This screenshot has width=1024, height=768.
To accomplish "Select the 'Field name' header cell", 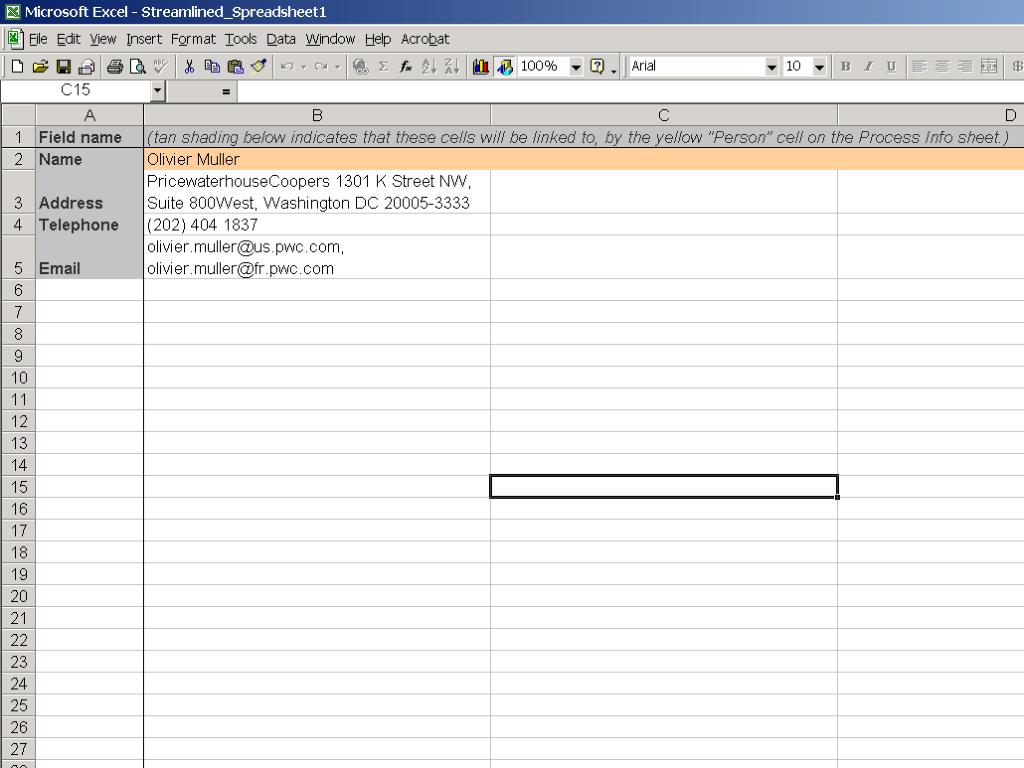I will pyautogui.click(x=89, y=137).
